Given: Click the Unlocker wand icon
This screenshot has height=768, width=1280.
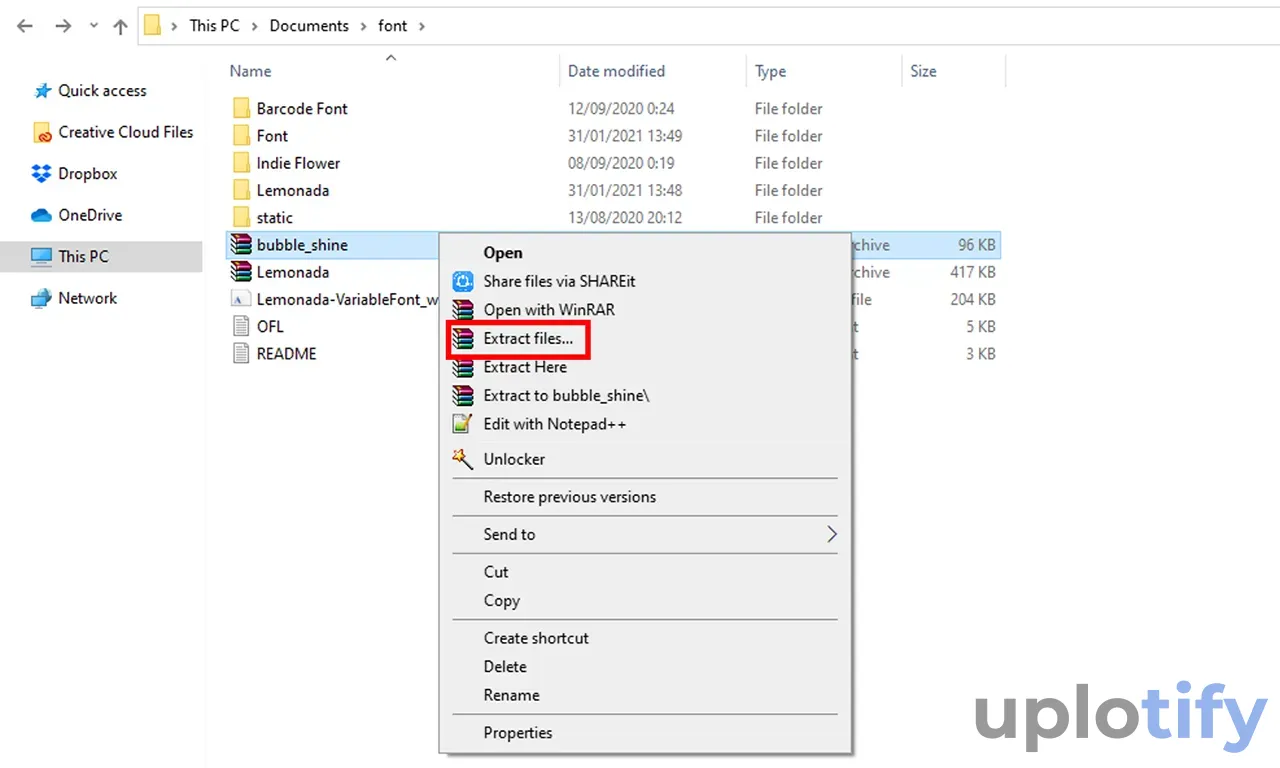Looking at the screenshot, I should pos(462,458).
